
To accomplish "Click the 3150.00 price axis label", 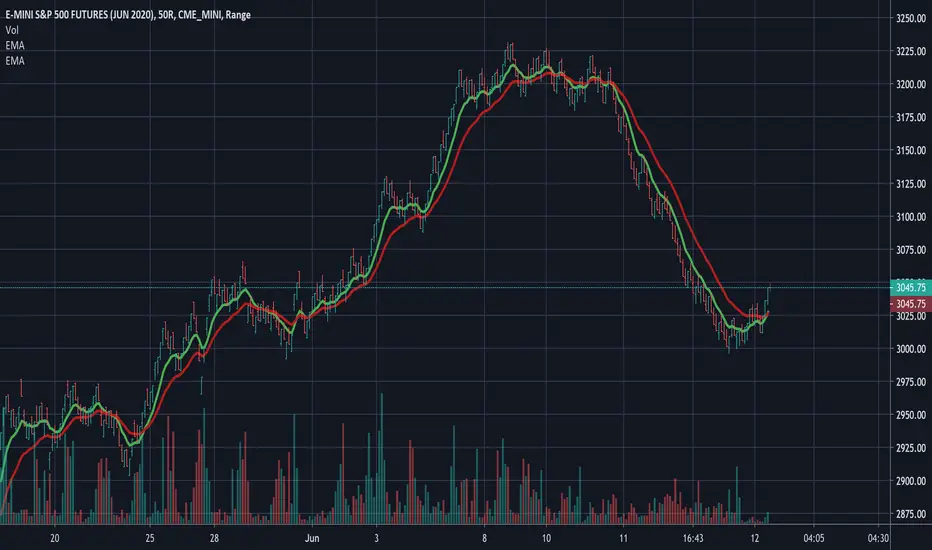I will [x=911, y=150].
